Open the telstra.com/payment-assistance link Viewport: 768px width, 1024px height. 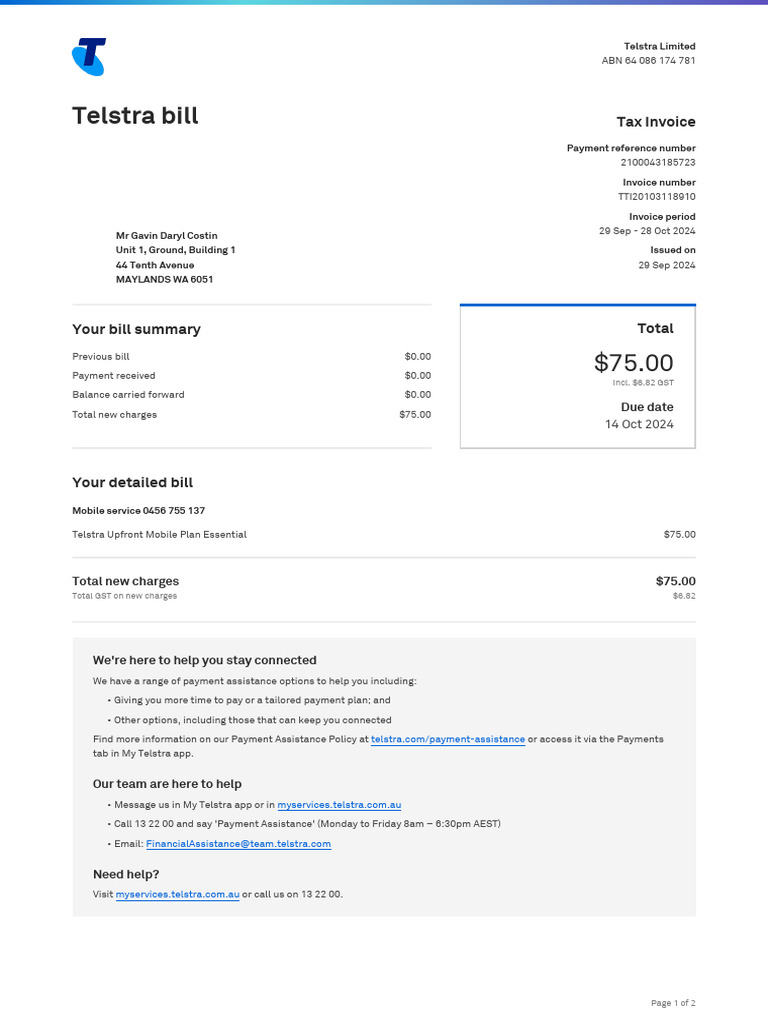tap(447, 739)
